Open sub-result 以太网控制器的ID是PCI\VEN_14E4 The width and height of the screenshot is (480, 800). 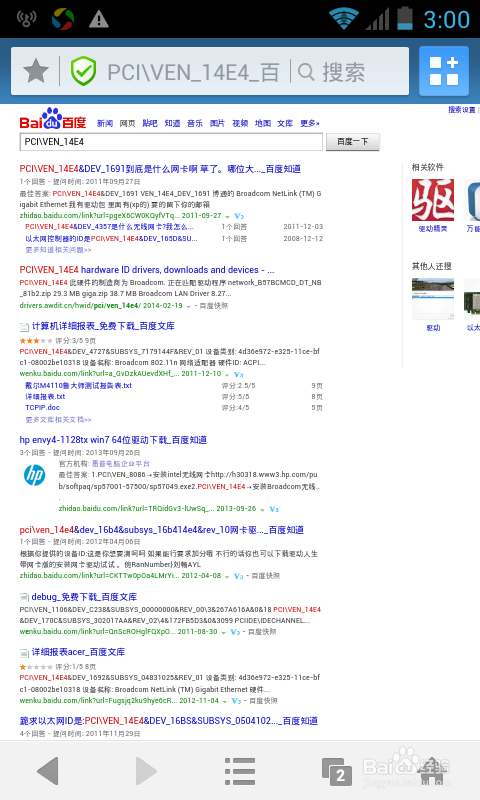(111, 238)
